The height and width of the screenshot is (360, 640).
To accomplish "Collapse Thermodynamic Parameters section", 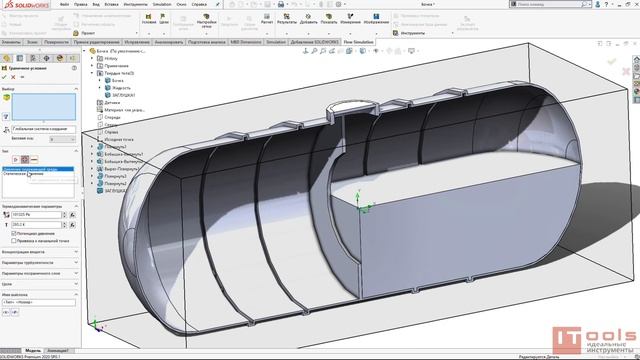I will 76,207.
